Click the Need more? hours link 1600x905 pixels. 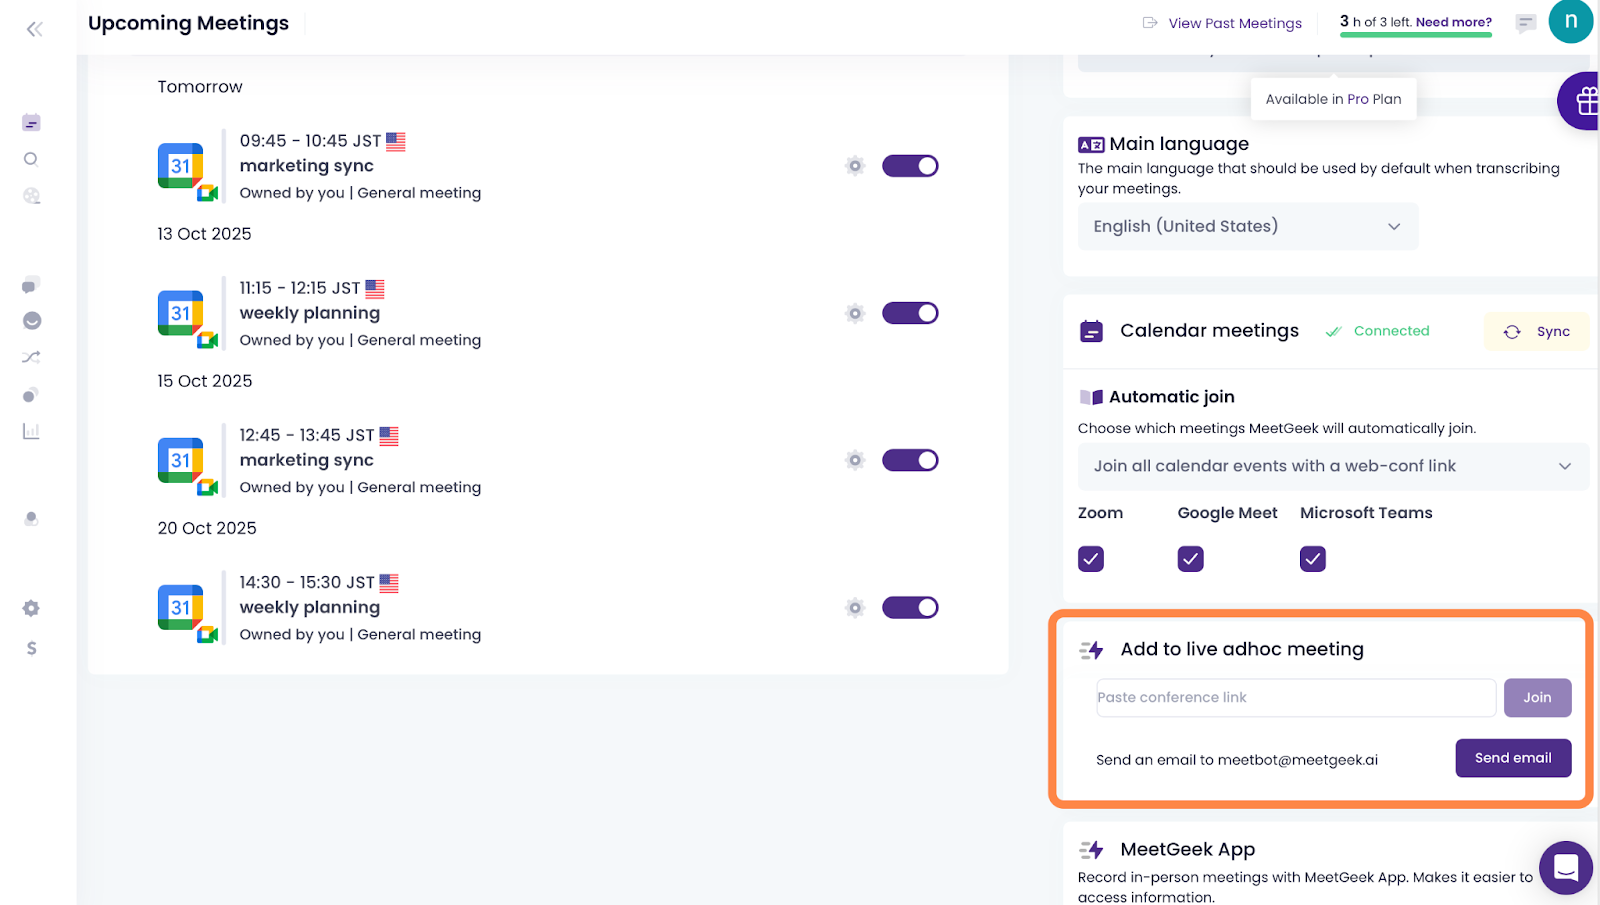(x=1453, y=22)
